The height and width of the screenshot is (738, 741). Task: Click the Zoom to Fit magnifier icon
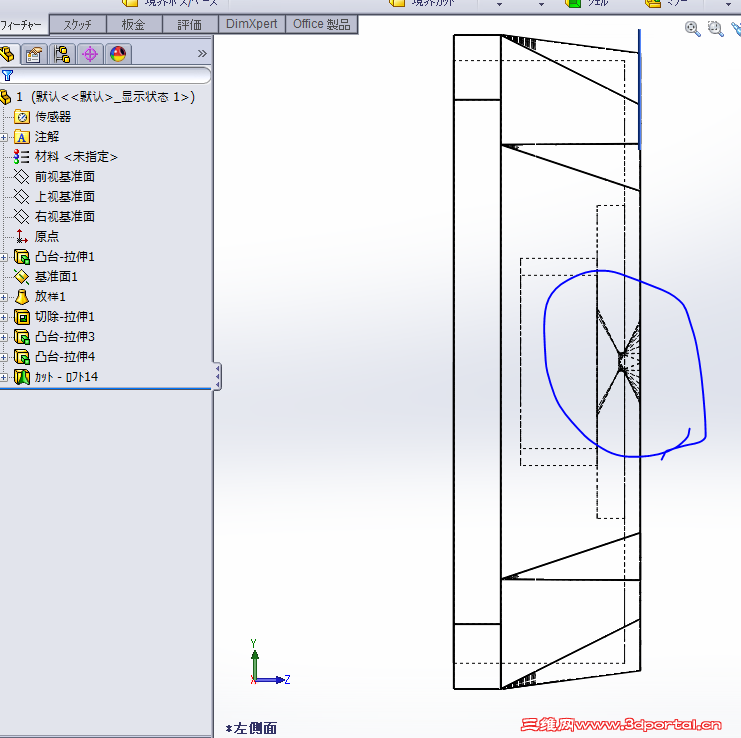point(692,29)
